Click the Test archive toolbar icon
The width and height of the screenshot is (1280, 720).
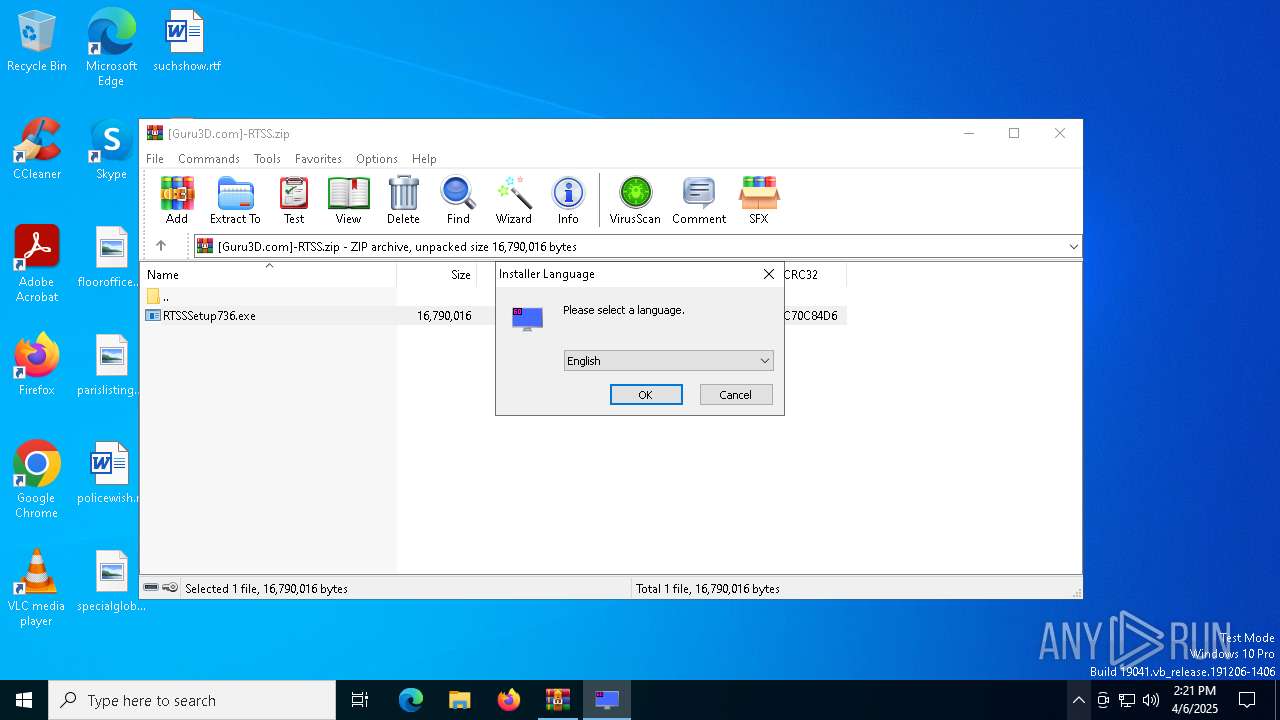[294, 200]
